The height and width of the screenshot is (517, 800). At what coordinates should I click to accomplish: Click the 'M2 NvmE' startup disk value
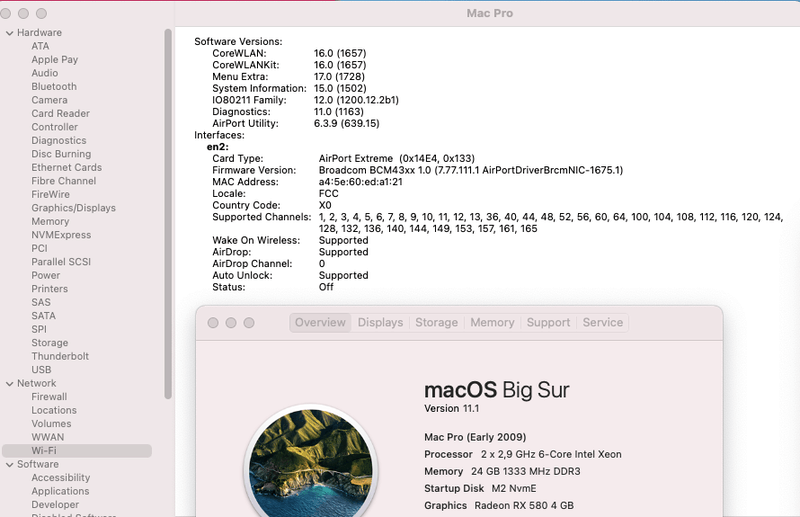tap(514, 488)
